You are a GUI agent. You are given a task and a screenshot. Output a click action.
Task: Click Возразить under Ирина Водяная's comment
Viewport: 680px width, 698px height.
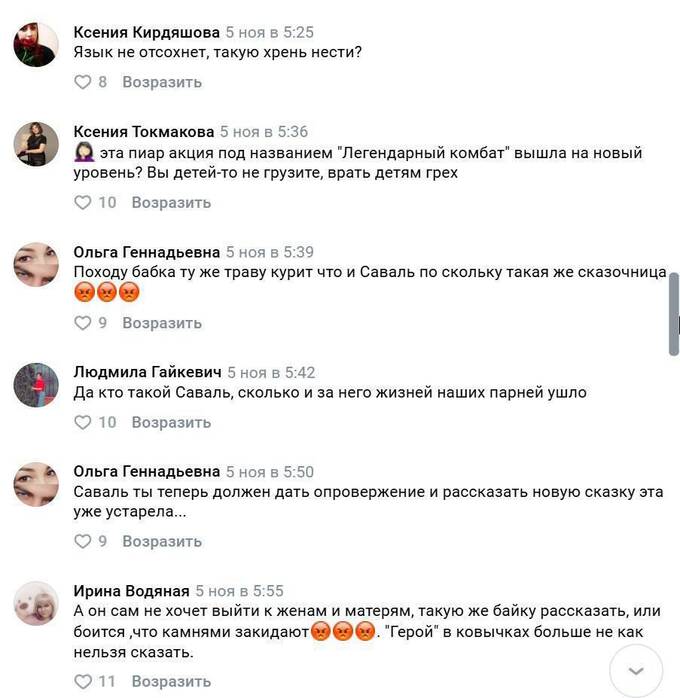pyautogui.click(x=171, y=682)
